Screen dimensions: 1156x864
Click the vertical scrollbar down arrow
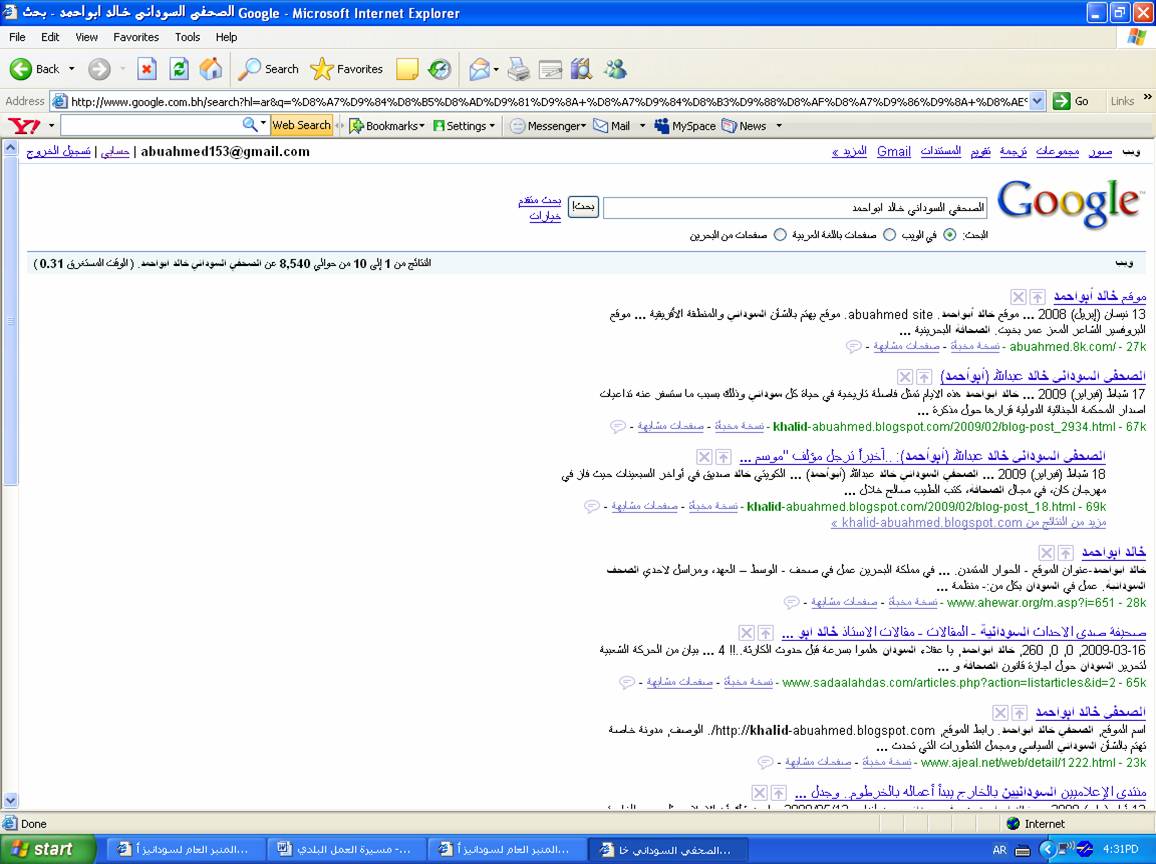coord(11,800)
